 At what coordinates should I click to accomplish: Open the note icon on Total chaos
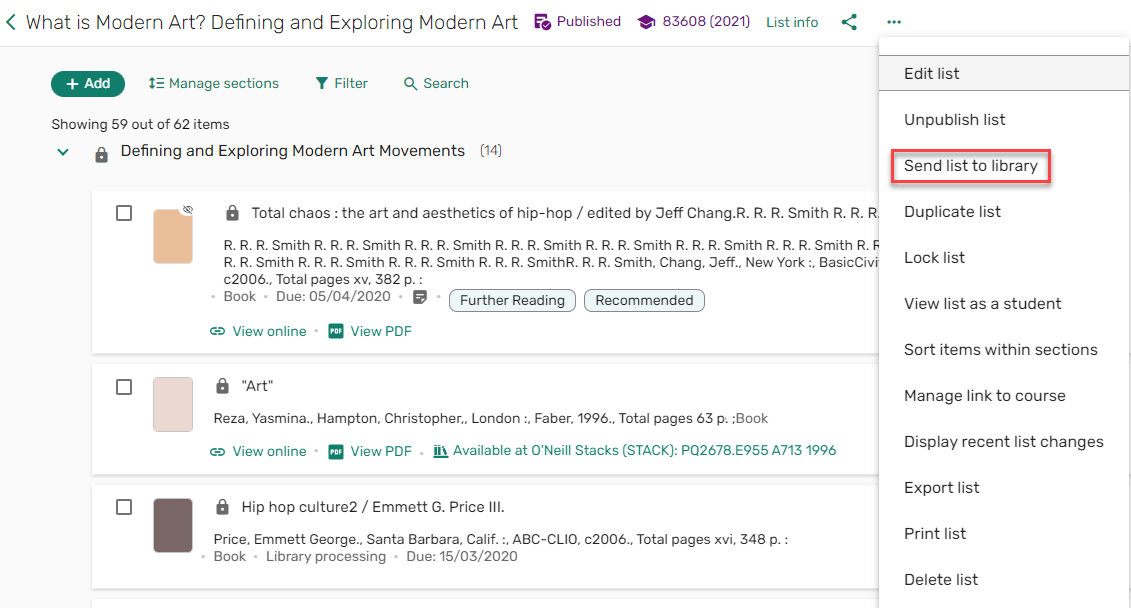pyautogui.click(x=420, y=297)
